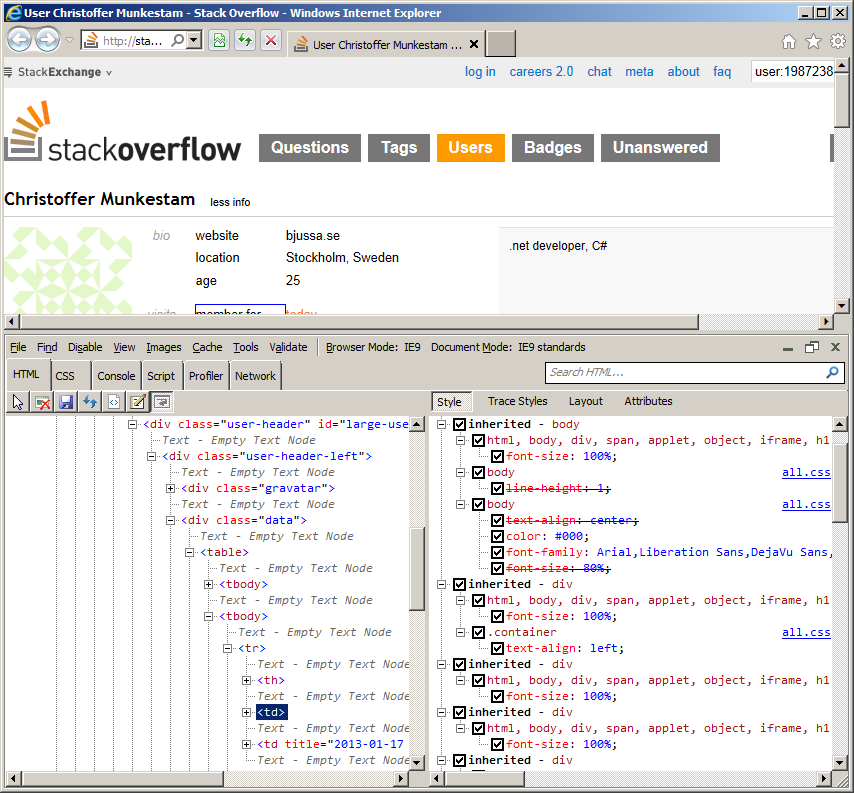
Task: Click the careers 2.0 link
Action: point(541,72)
